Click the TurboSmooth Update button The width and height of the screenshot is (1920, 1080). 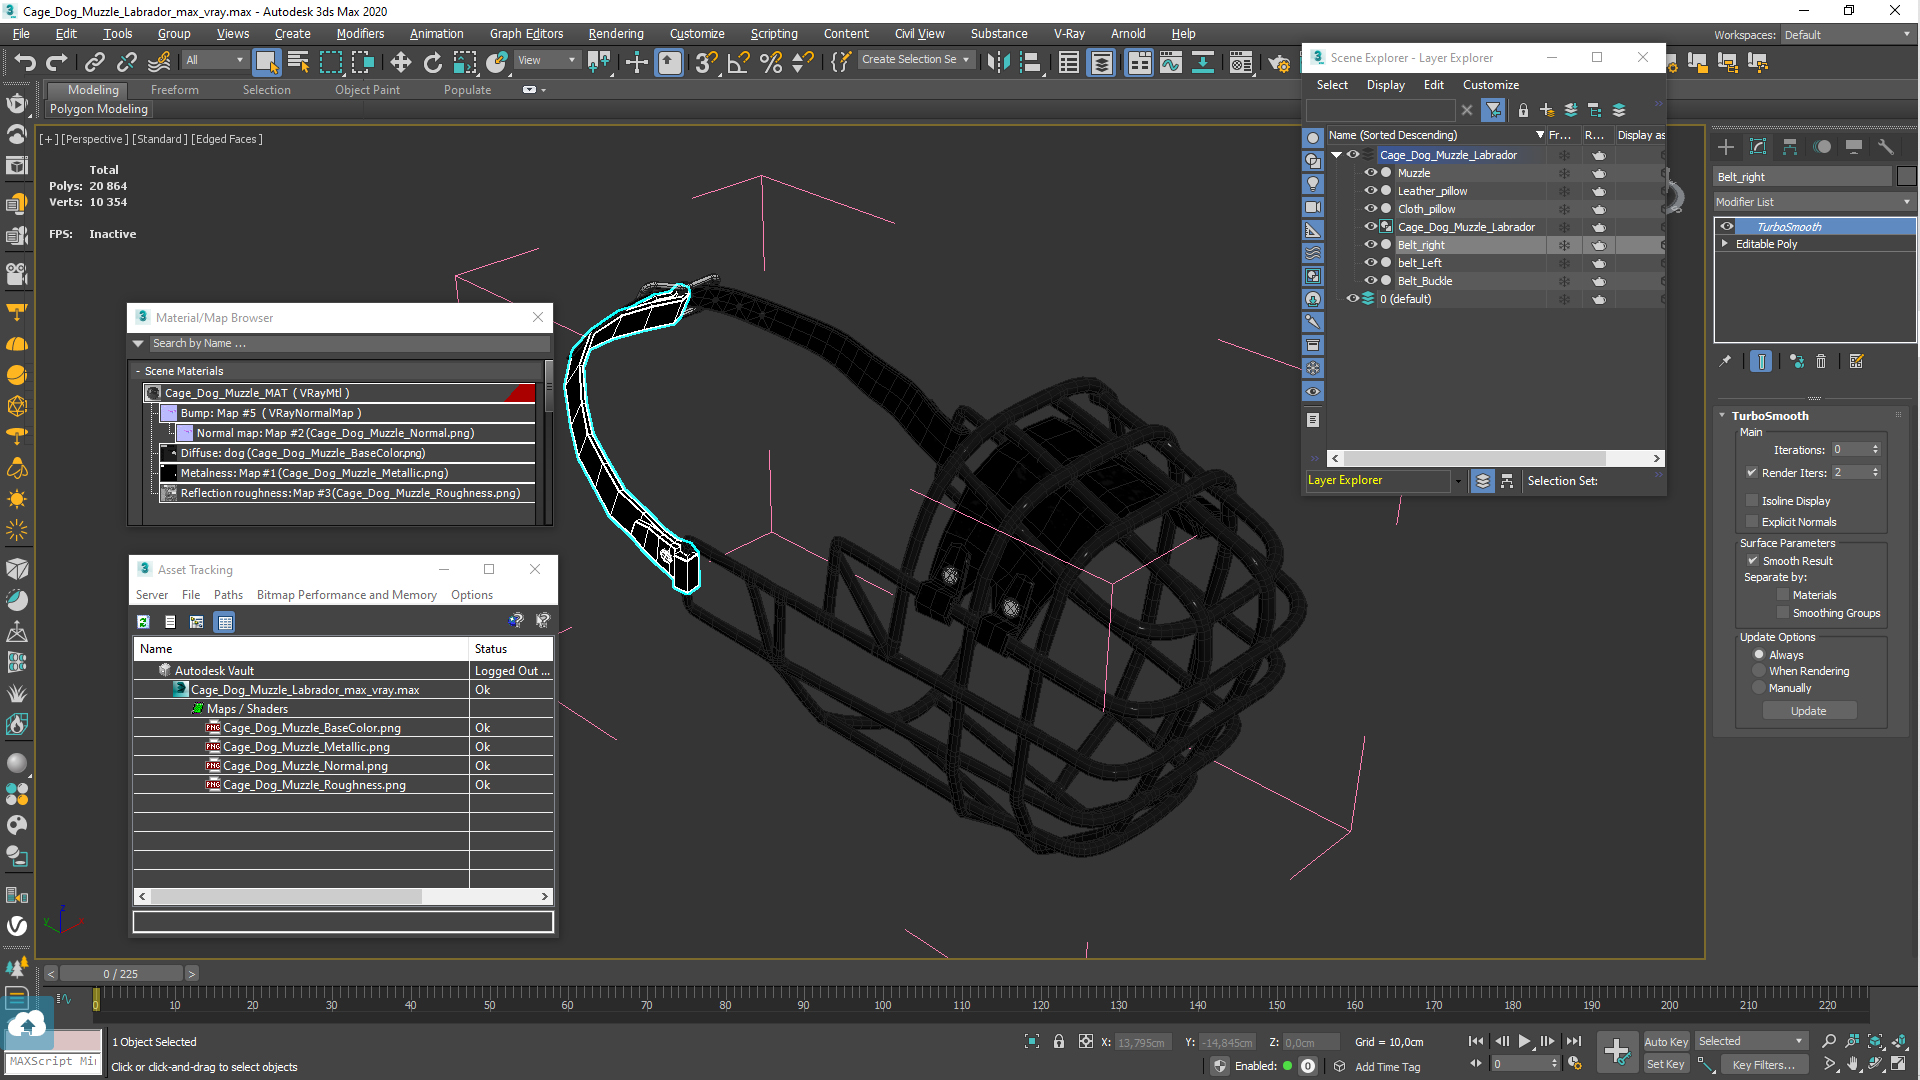pos(1808,711)
